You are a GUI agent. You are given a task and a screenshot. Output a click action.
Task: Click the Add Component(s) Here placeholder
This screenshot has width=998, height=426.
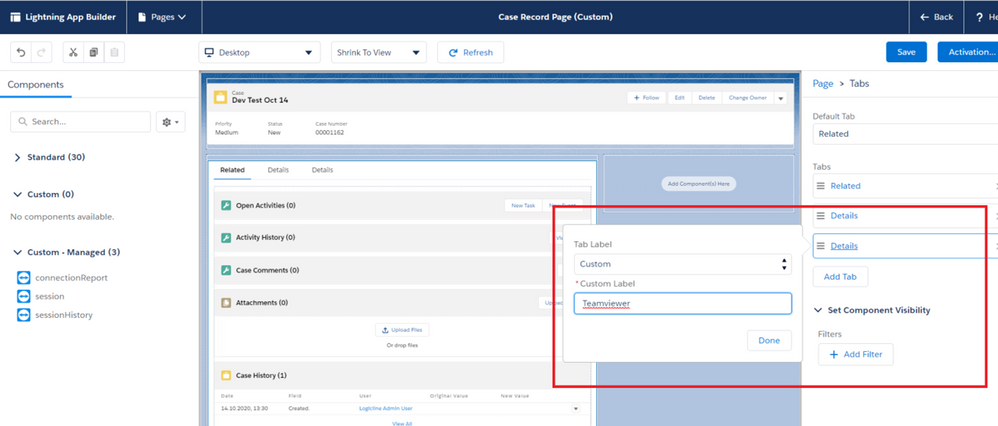(x=698, y=183)
